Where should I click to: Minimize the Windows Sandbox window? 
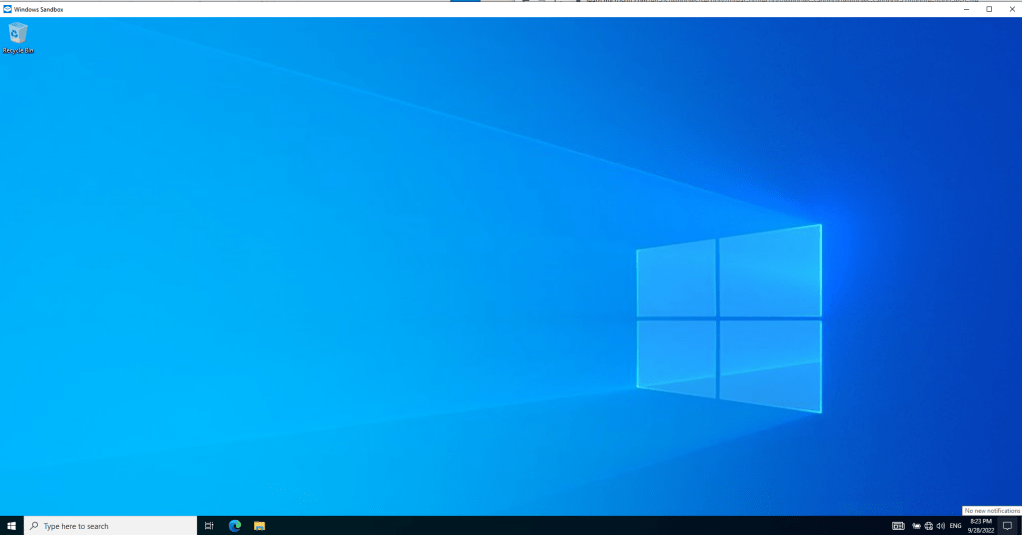pyautogui.click(x=966, y=9)
